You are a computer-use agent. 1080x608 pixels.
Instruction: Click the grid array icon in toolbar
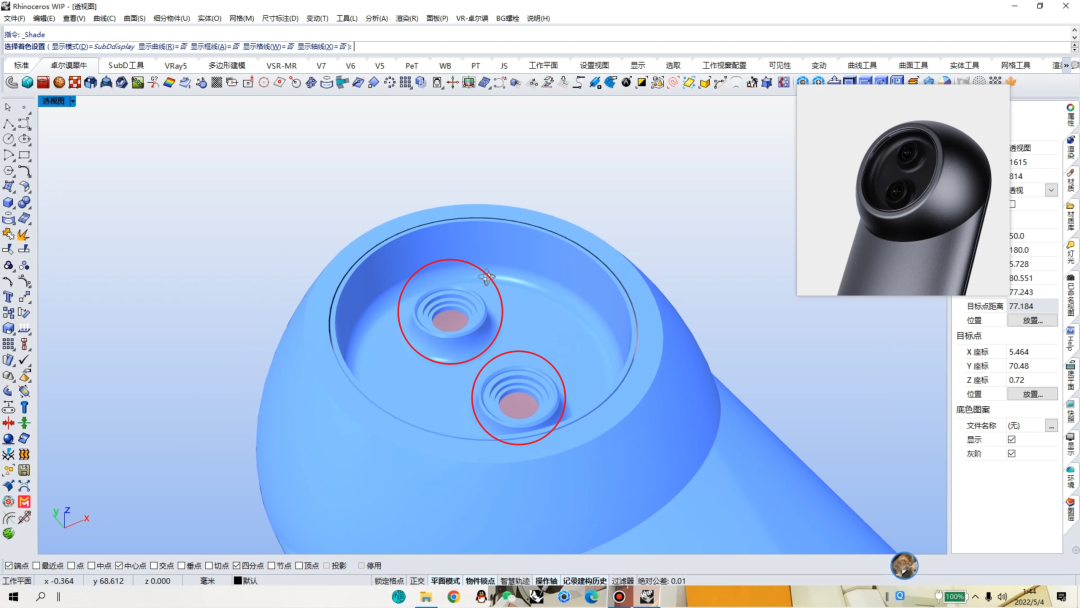(x=405, y=83)
